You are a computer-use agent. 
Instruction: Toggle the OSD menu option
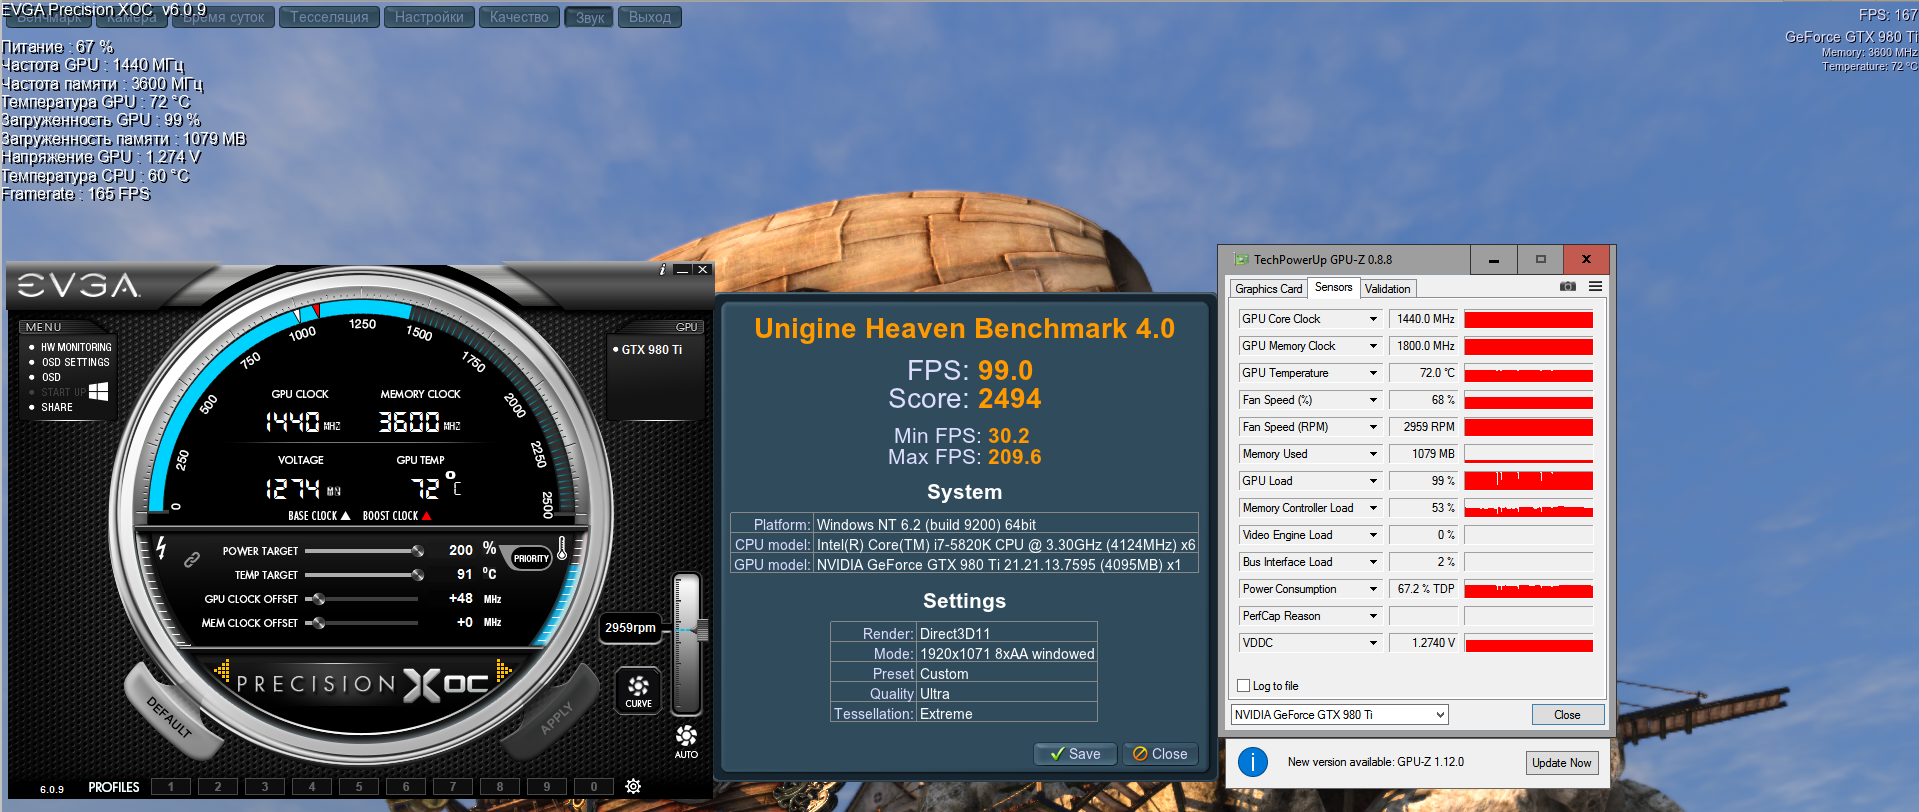51,377
